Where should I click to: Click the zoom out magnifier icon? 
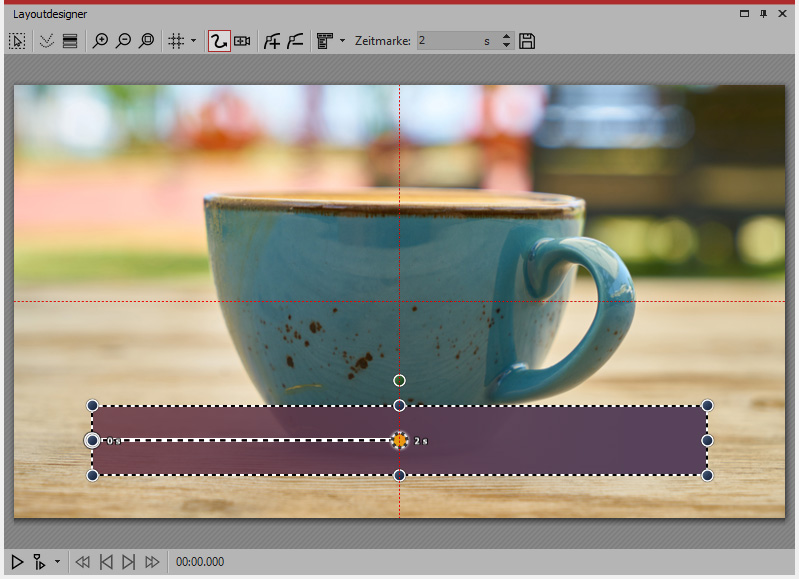(123, 41)
